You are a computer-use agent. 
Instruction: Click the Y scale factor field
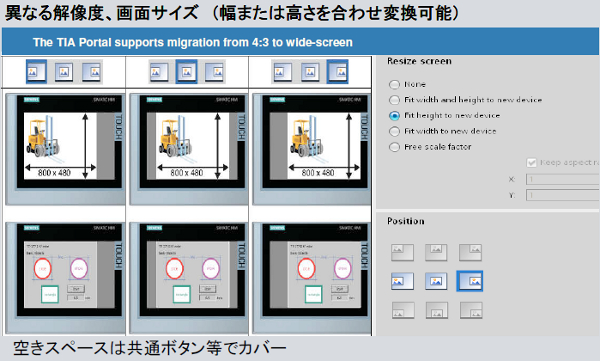tap(562, 195)
